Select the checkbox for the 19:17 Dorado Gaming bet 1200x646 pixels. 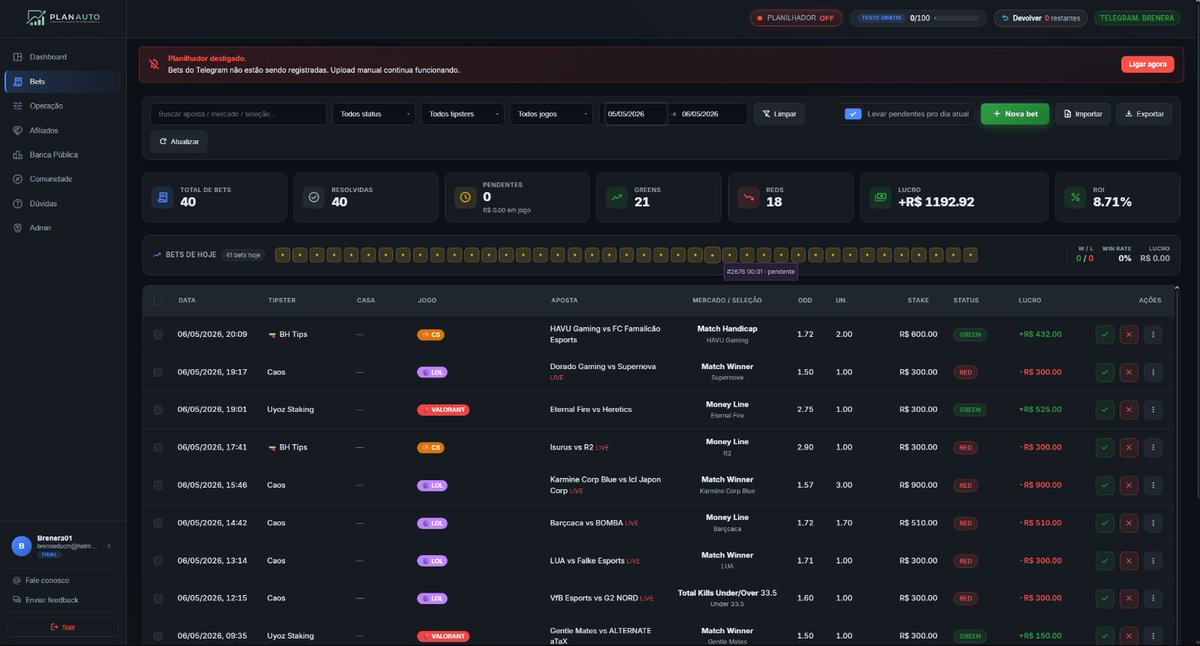(x=158, y=372)
